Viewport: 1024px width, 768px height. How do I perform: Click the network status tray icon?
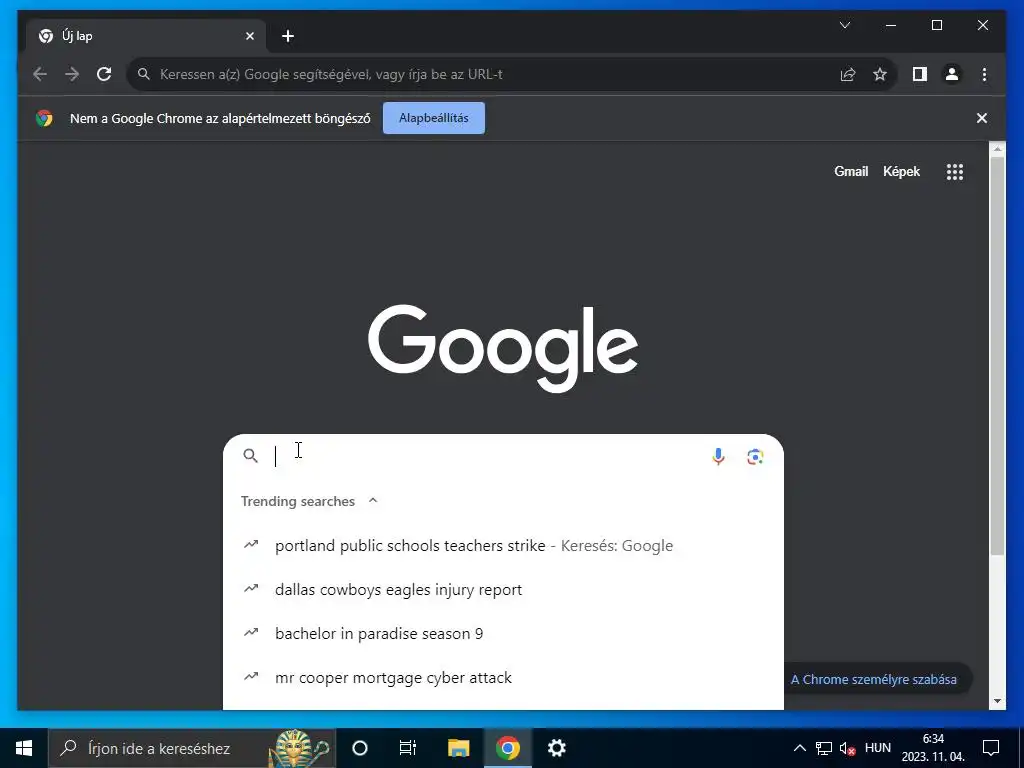pos(824,748)
